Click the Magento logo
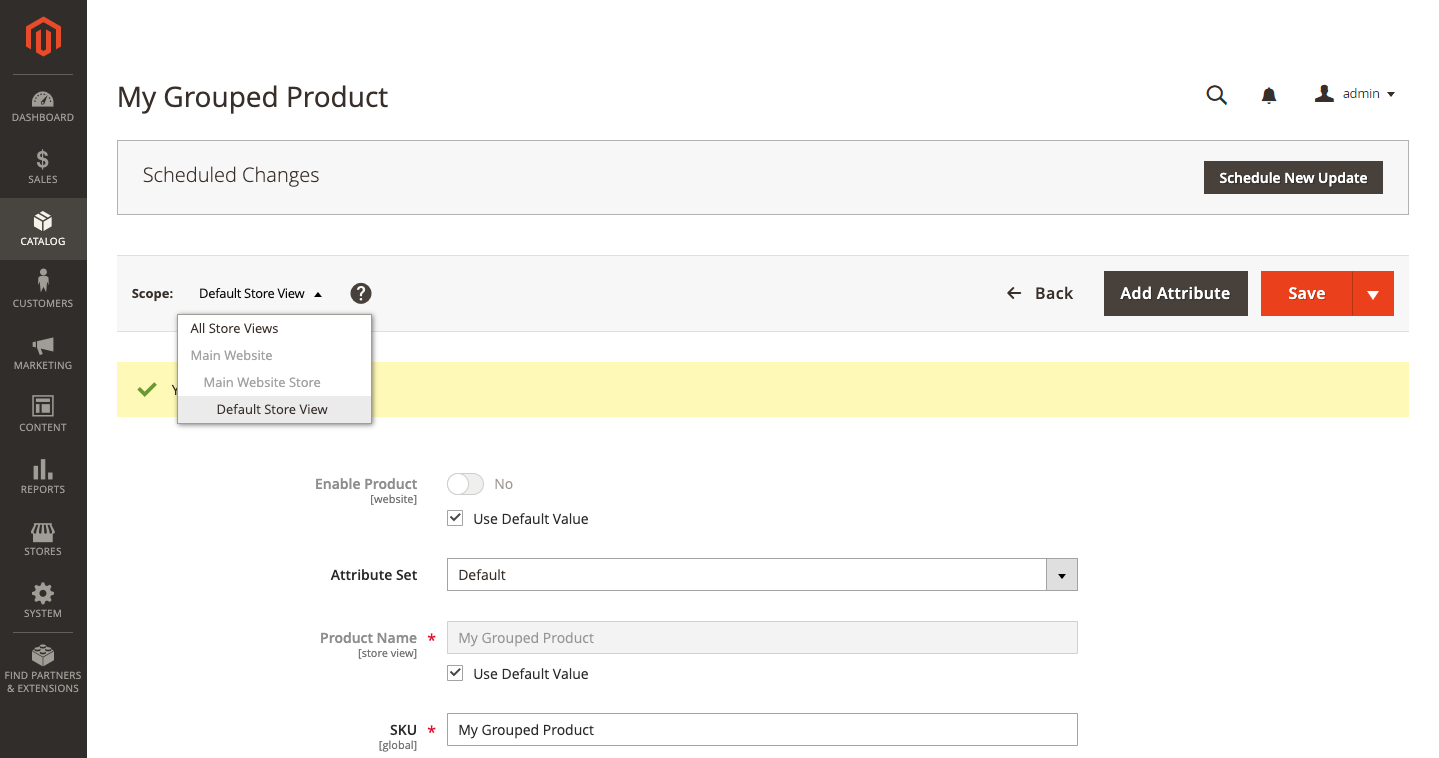The image size is (1439, 758). (43, 37)
